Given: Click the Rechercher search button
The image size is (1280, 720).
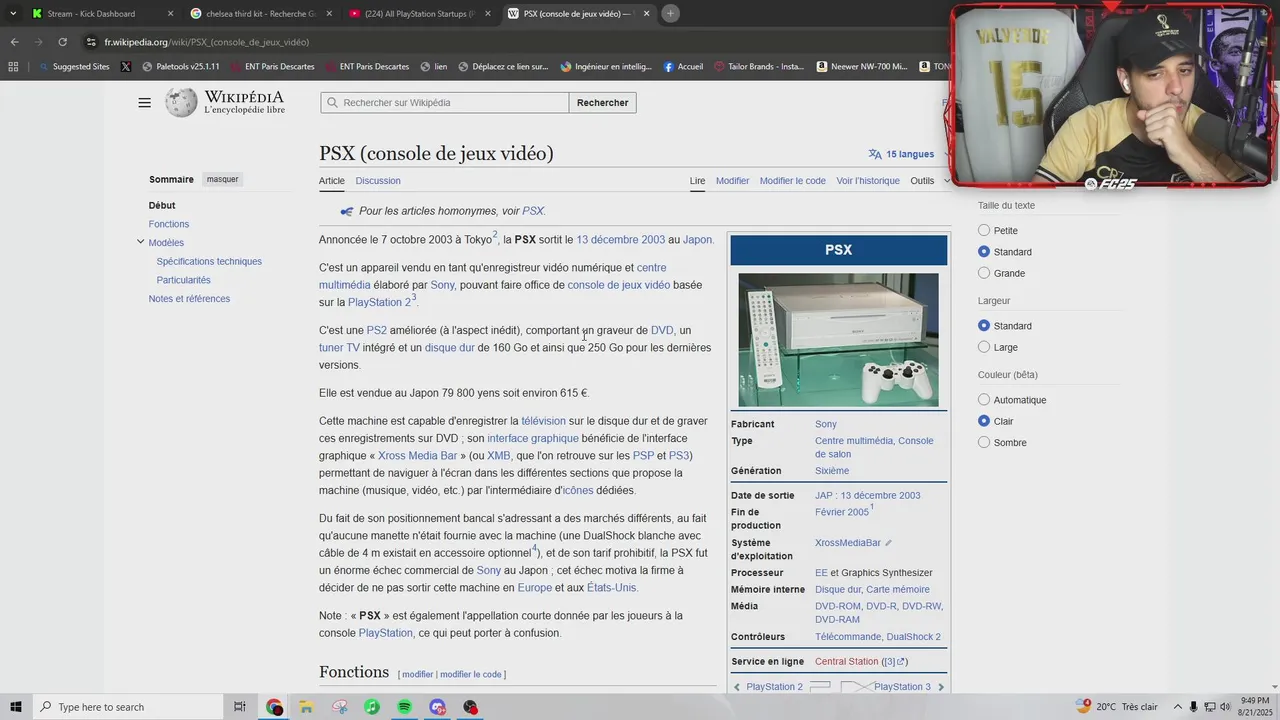Looking at the screenshot, I should tap(603, 103).
